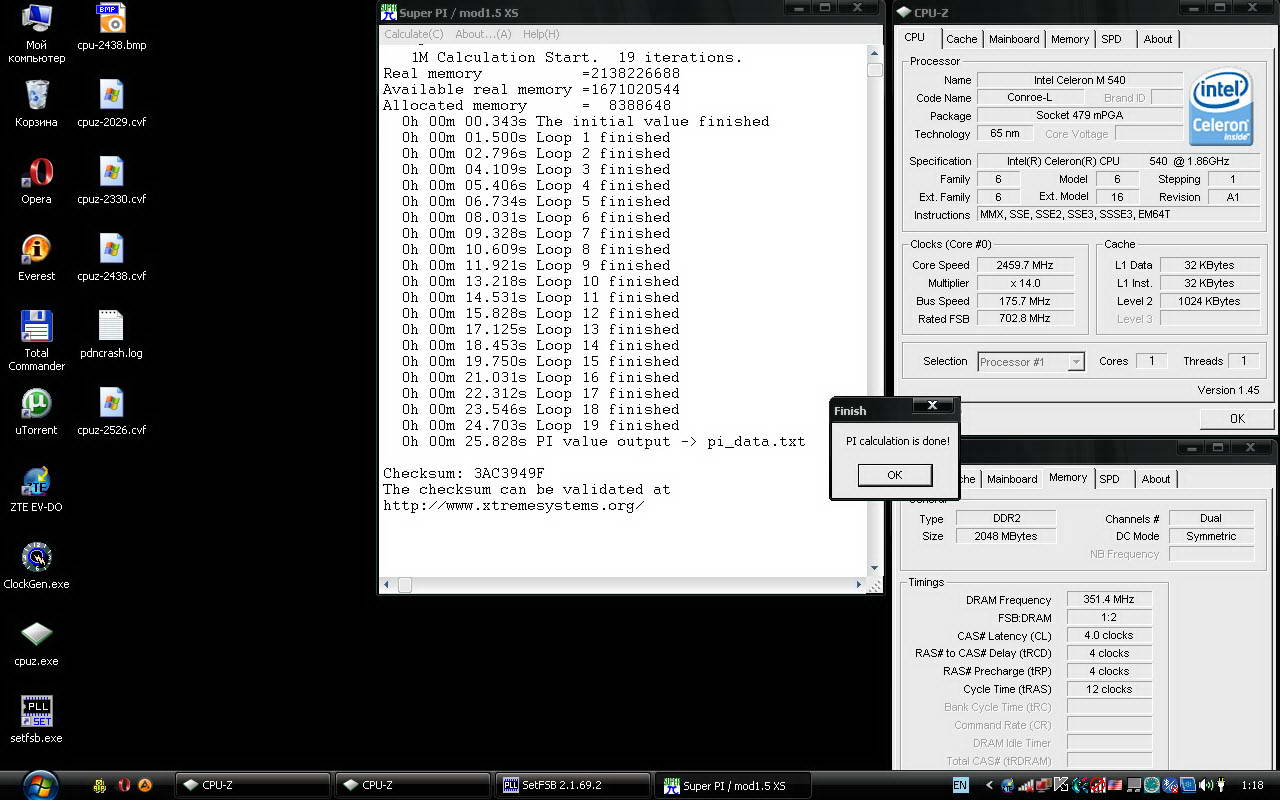The height and width of the screenshot is (800, 1280).
Task: Open cpuz-2330.cvf file
Action: [x=111, y=181]
